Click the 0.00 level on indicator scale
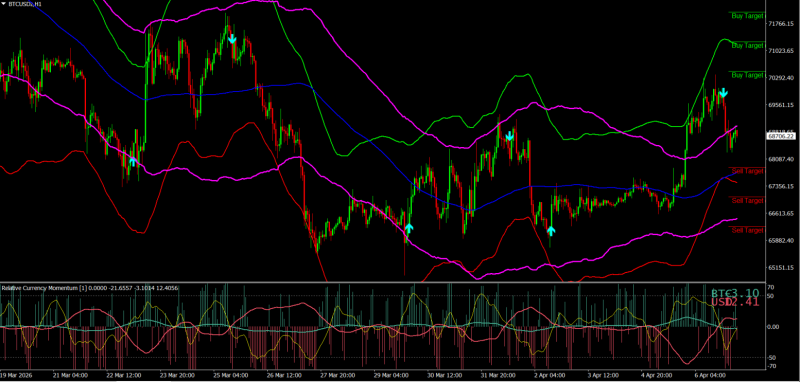The image size is (800, 382). [x=774, y=327]
